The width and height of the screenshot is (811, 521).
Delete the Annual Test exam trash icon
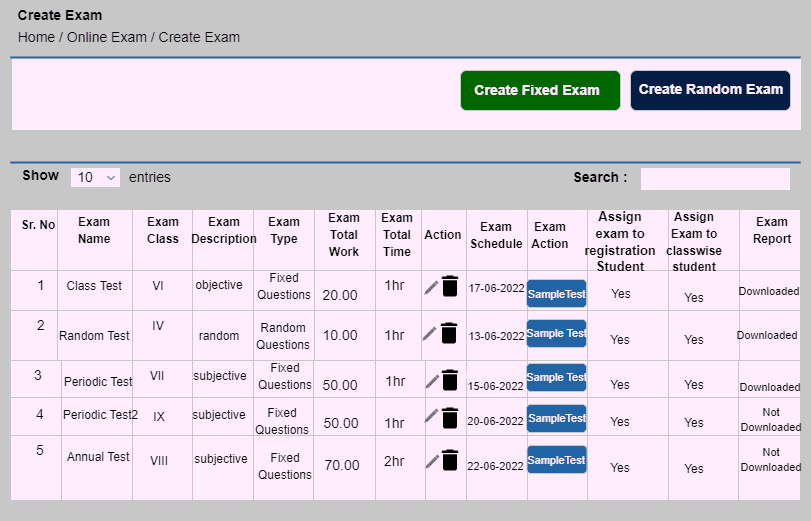[450, 460]
